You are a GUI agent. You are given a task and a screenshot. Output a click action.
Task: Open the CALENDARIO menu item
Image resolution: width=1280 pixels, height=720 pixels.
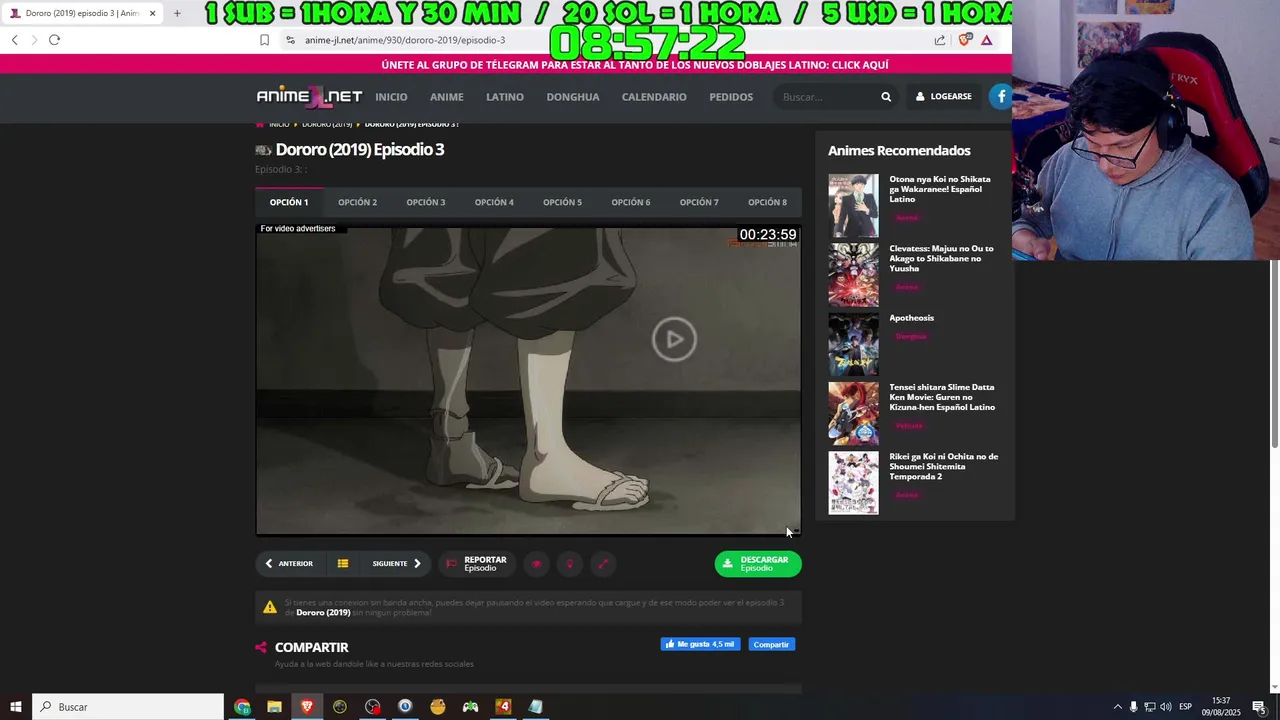(x=654, y=97)
